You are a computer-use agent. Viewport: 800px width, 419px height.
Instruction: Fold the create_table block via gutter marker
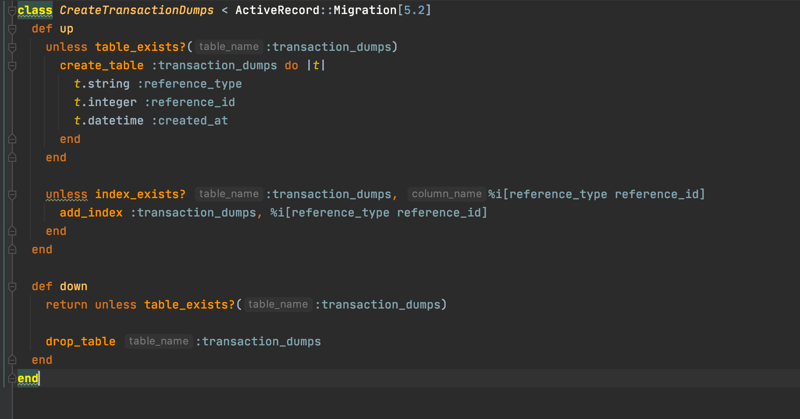click(12, 66)
